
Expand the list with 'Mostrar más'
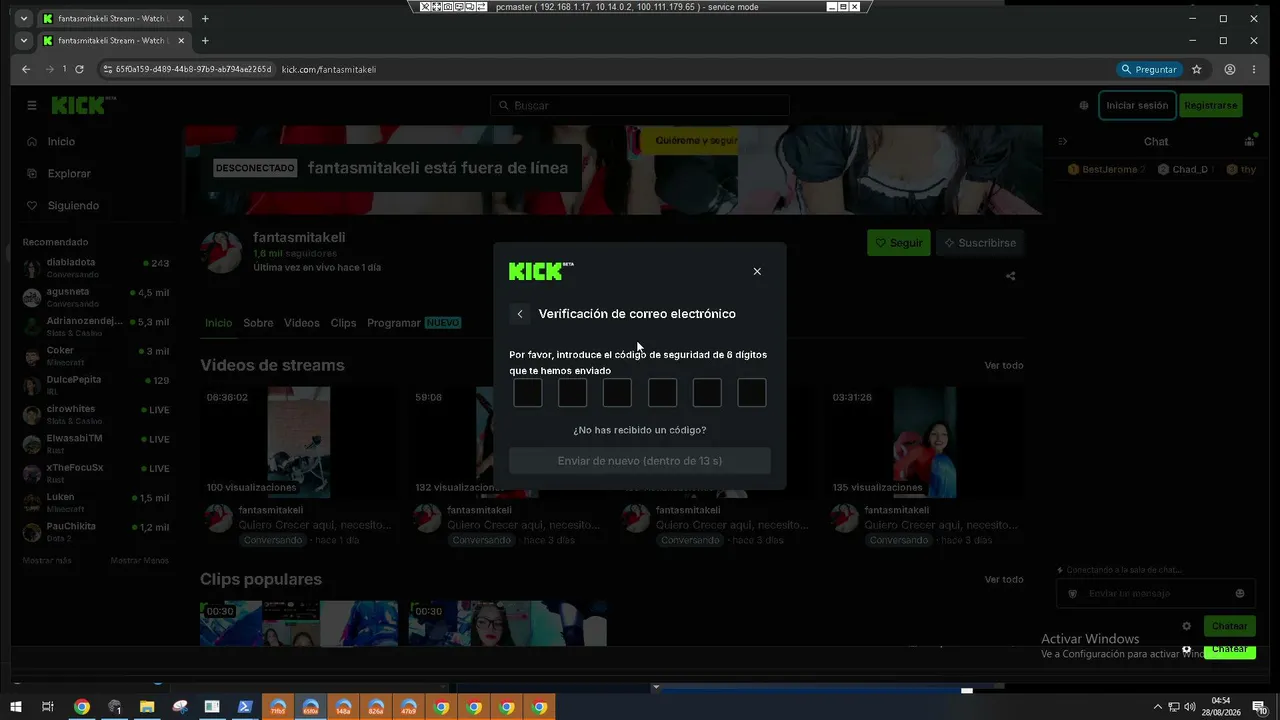pos(47,561)
